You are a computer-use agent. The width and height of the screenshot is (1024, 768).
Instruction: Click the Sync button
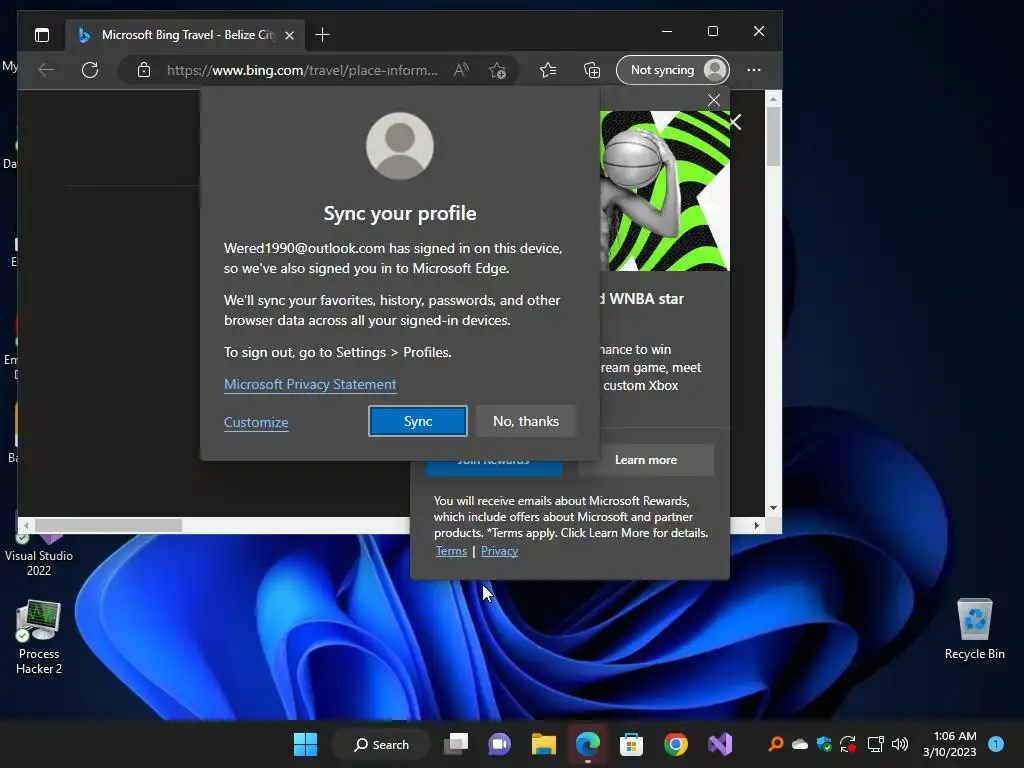pyautogui.click(x=418, y=421)
